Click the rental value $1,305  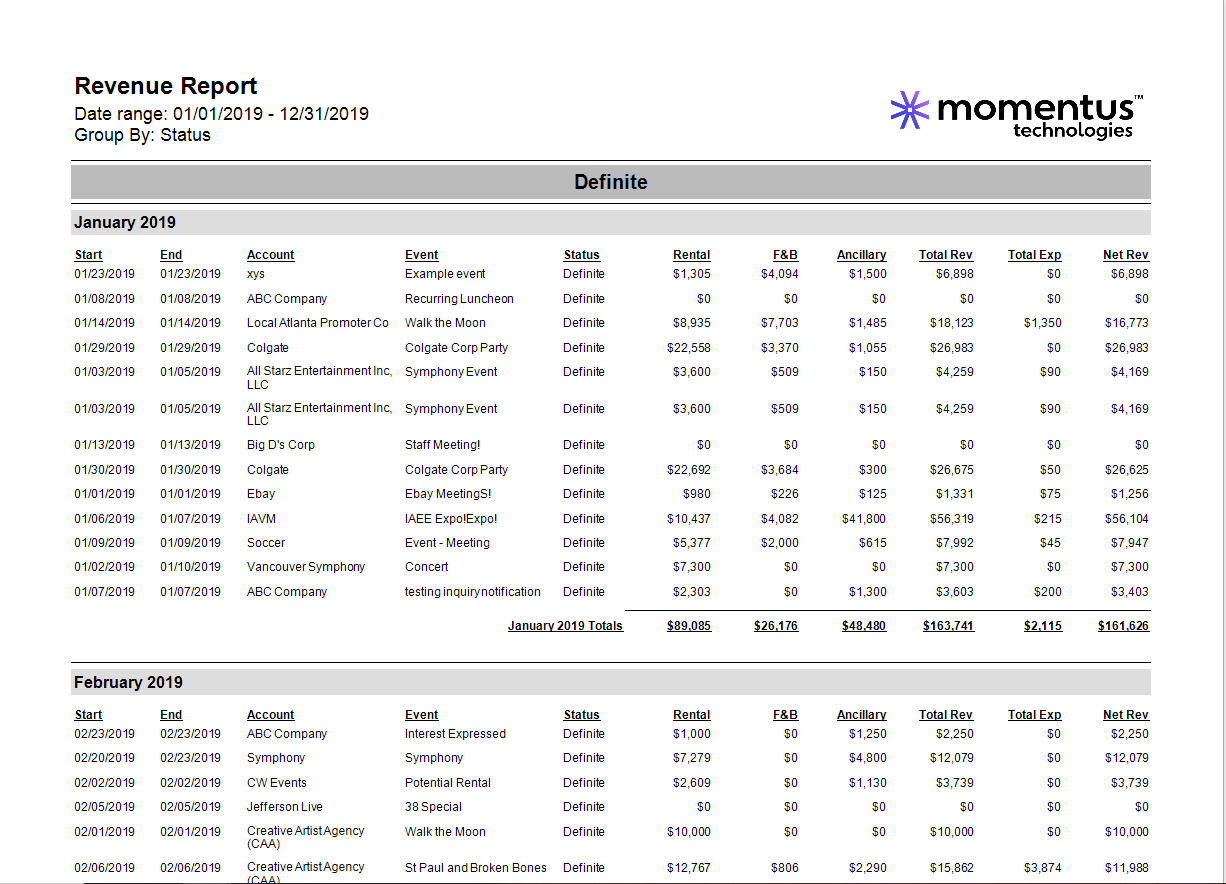pyautogui.click(x=692, y=274)
